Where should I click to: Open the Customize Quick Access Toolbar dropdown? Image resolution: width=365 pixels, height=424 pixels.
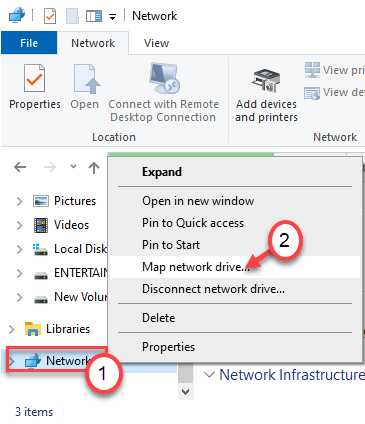click(x=113, y=17)
